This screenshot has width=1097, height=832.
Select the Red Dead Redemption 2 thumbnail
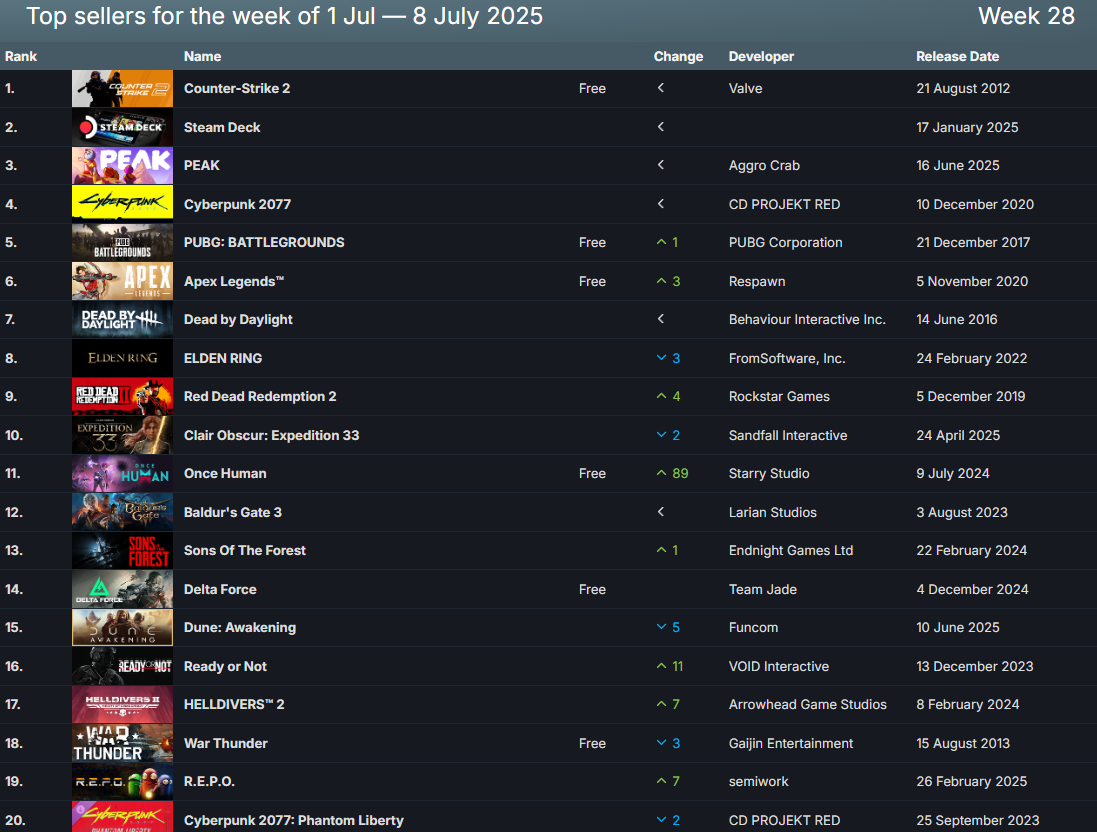tap(122, 397)
